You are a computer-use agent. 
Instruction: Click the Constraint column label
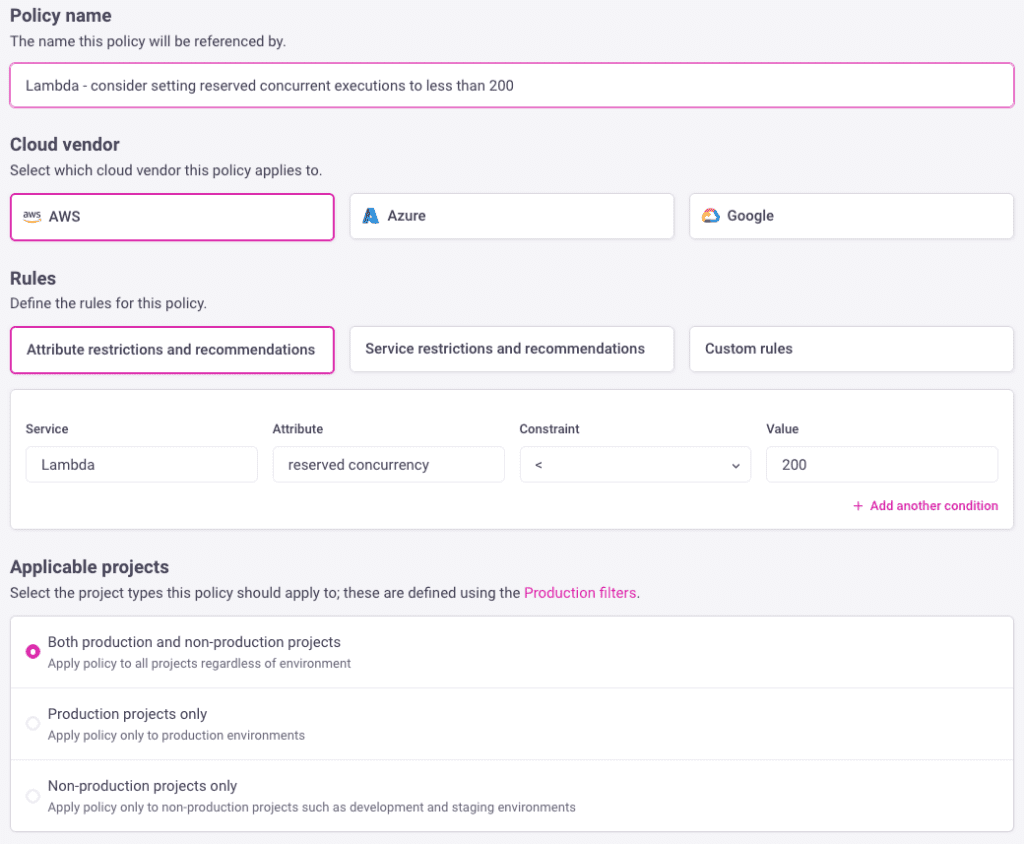549,429
